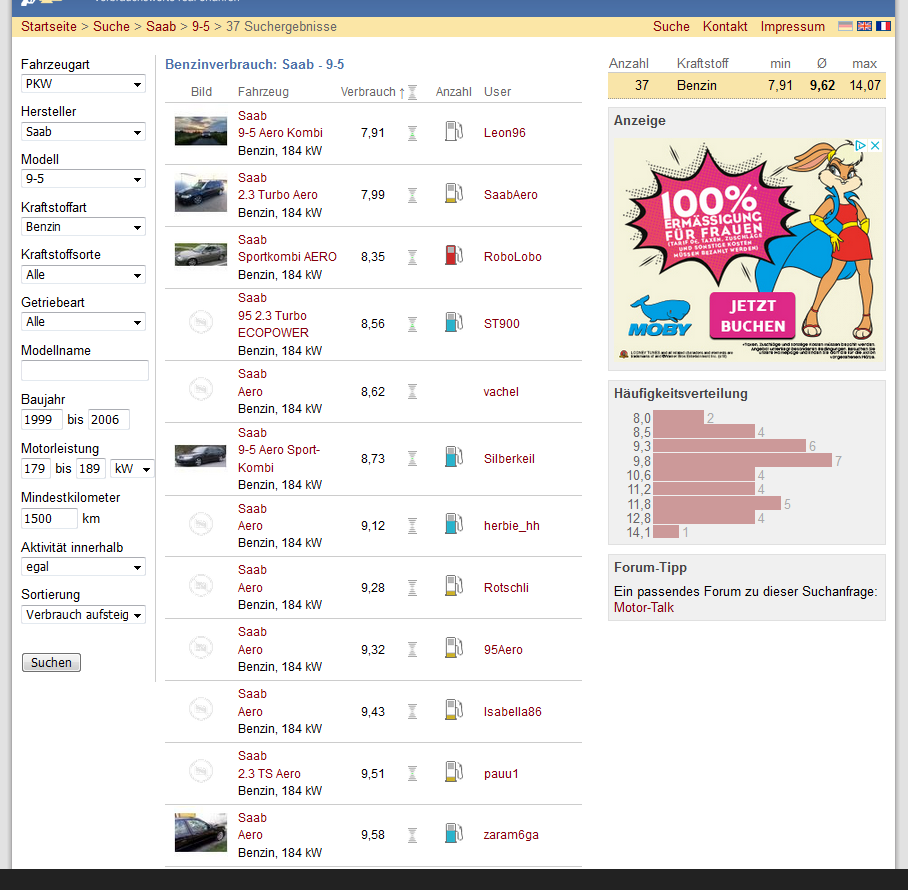Click the Mindestkilometer field
Viewport: 908px width, 890px height.
(49, 519)
